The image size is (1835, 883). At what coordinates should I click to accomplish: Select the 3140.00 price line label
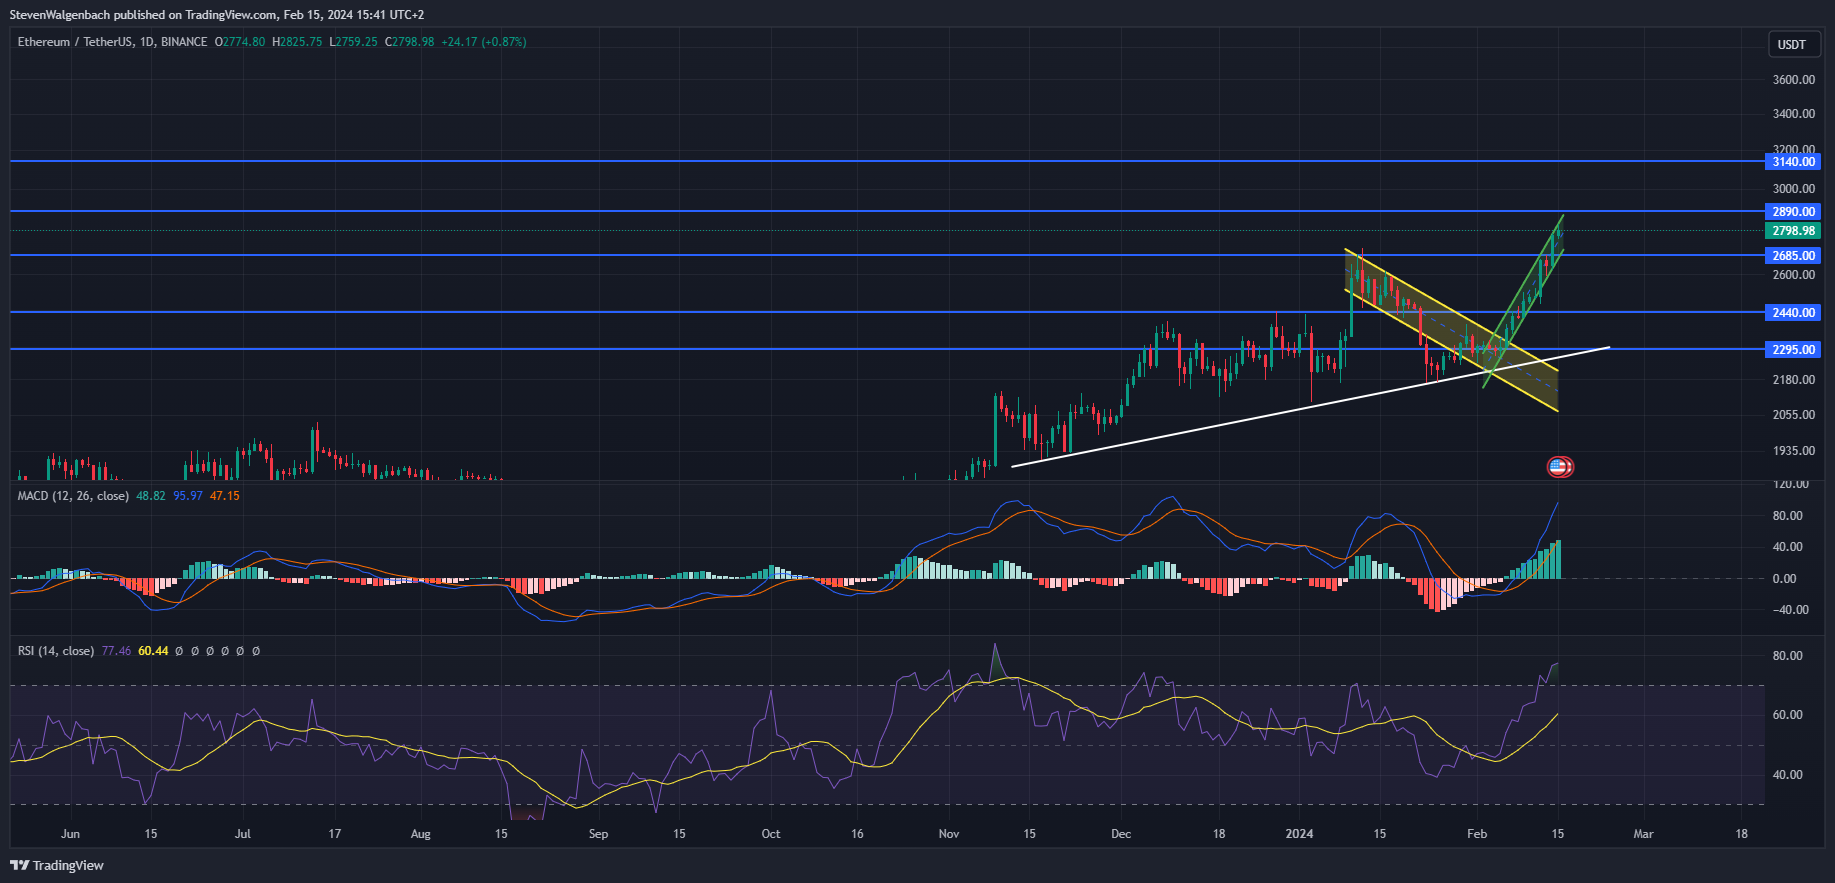pyautogui.click(x=1793, y=162)
